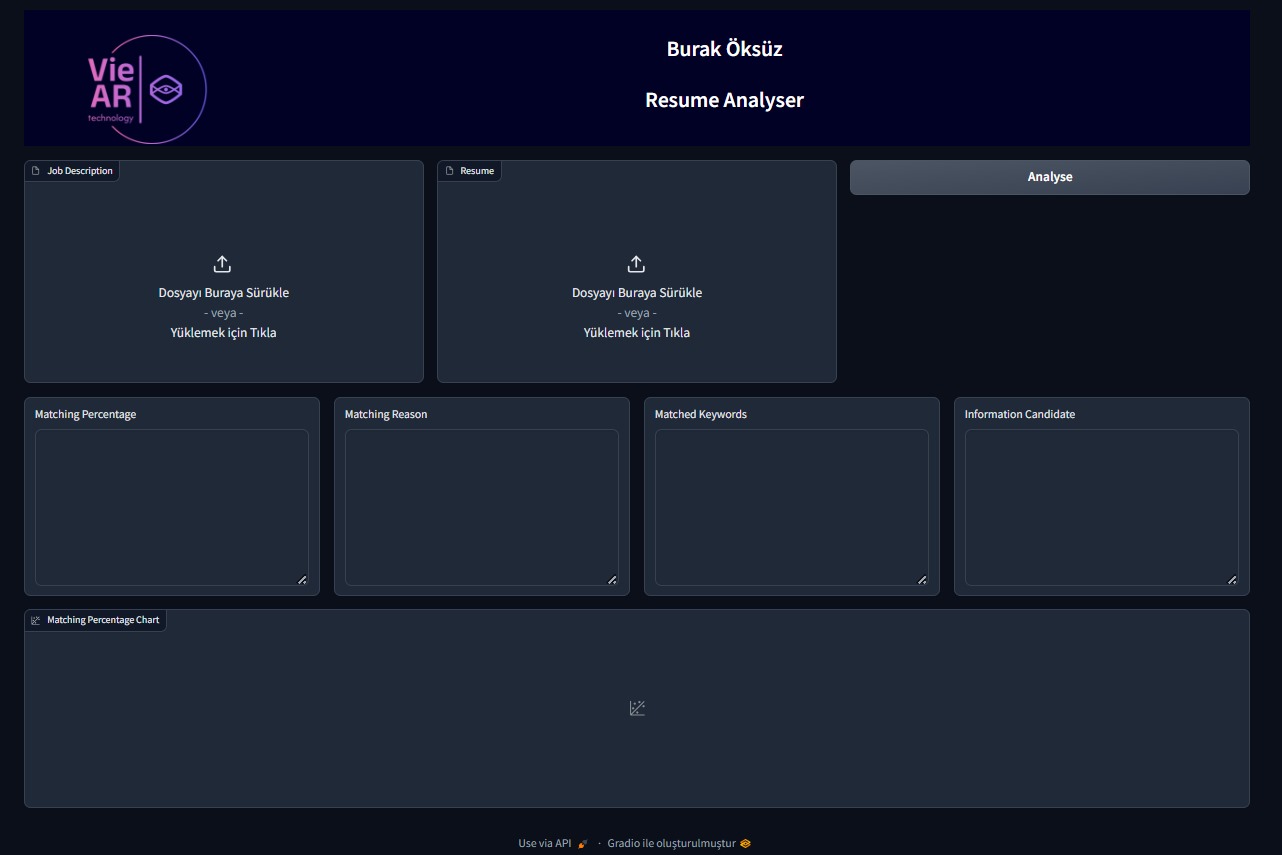Screen dimensions: 1282x855
Task: Click file icon beside Resume label
Action: pos(449,171)
